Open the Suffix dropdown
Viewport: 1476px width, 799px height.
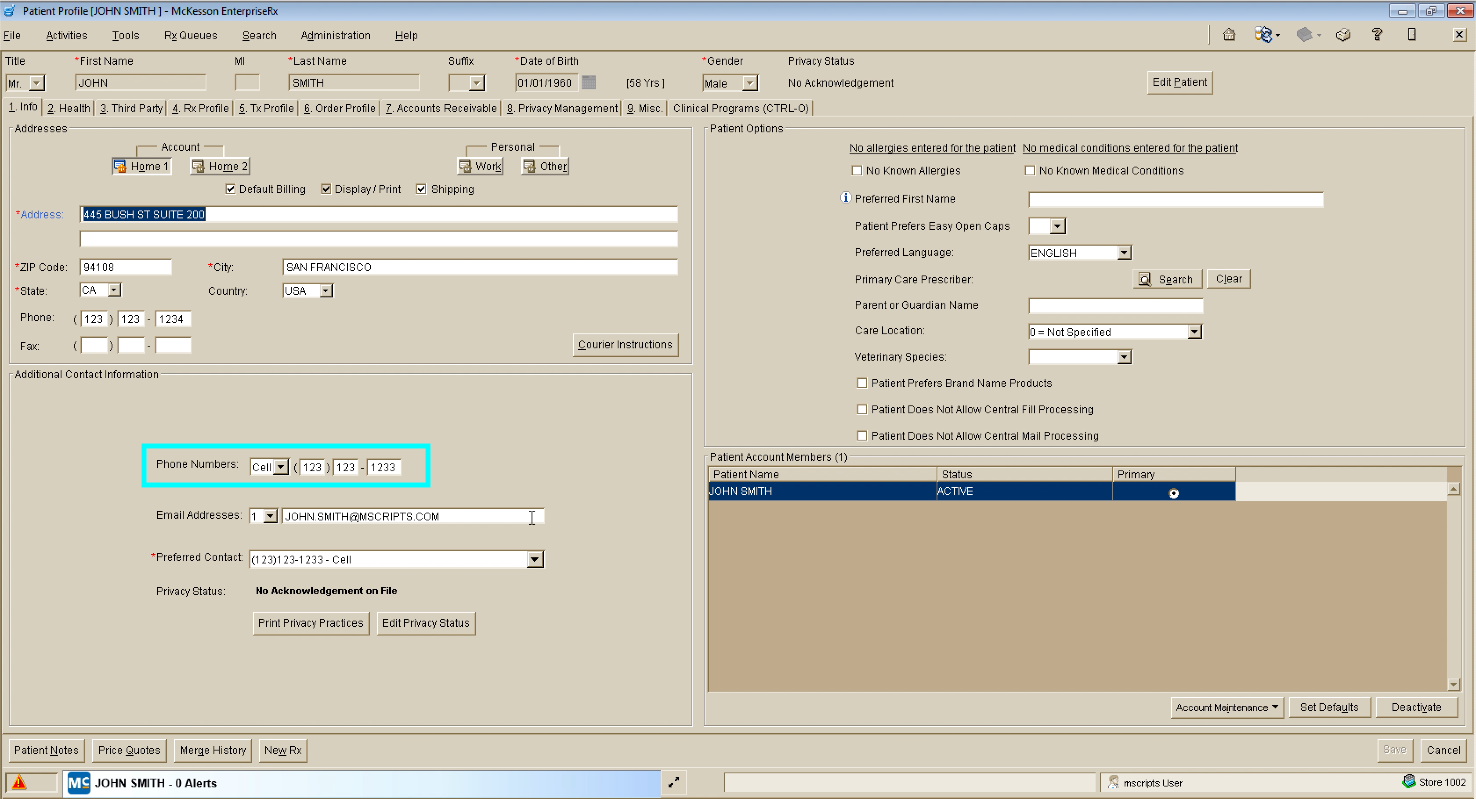477,83
